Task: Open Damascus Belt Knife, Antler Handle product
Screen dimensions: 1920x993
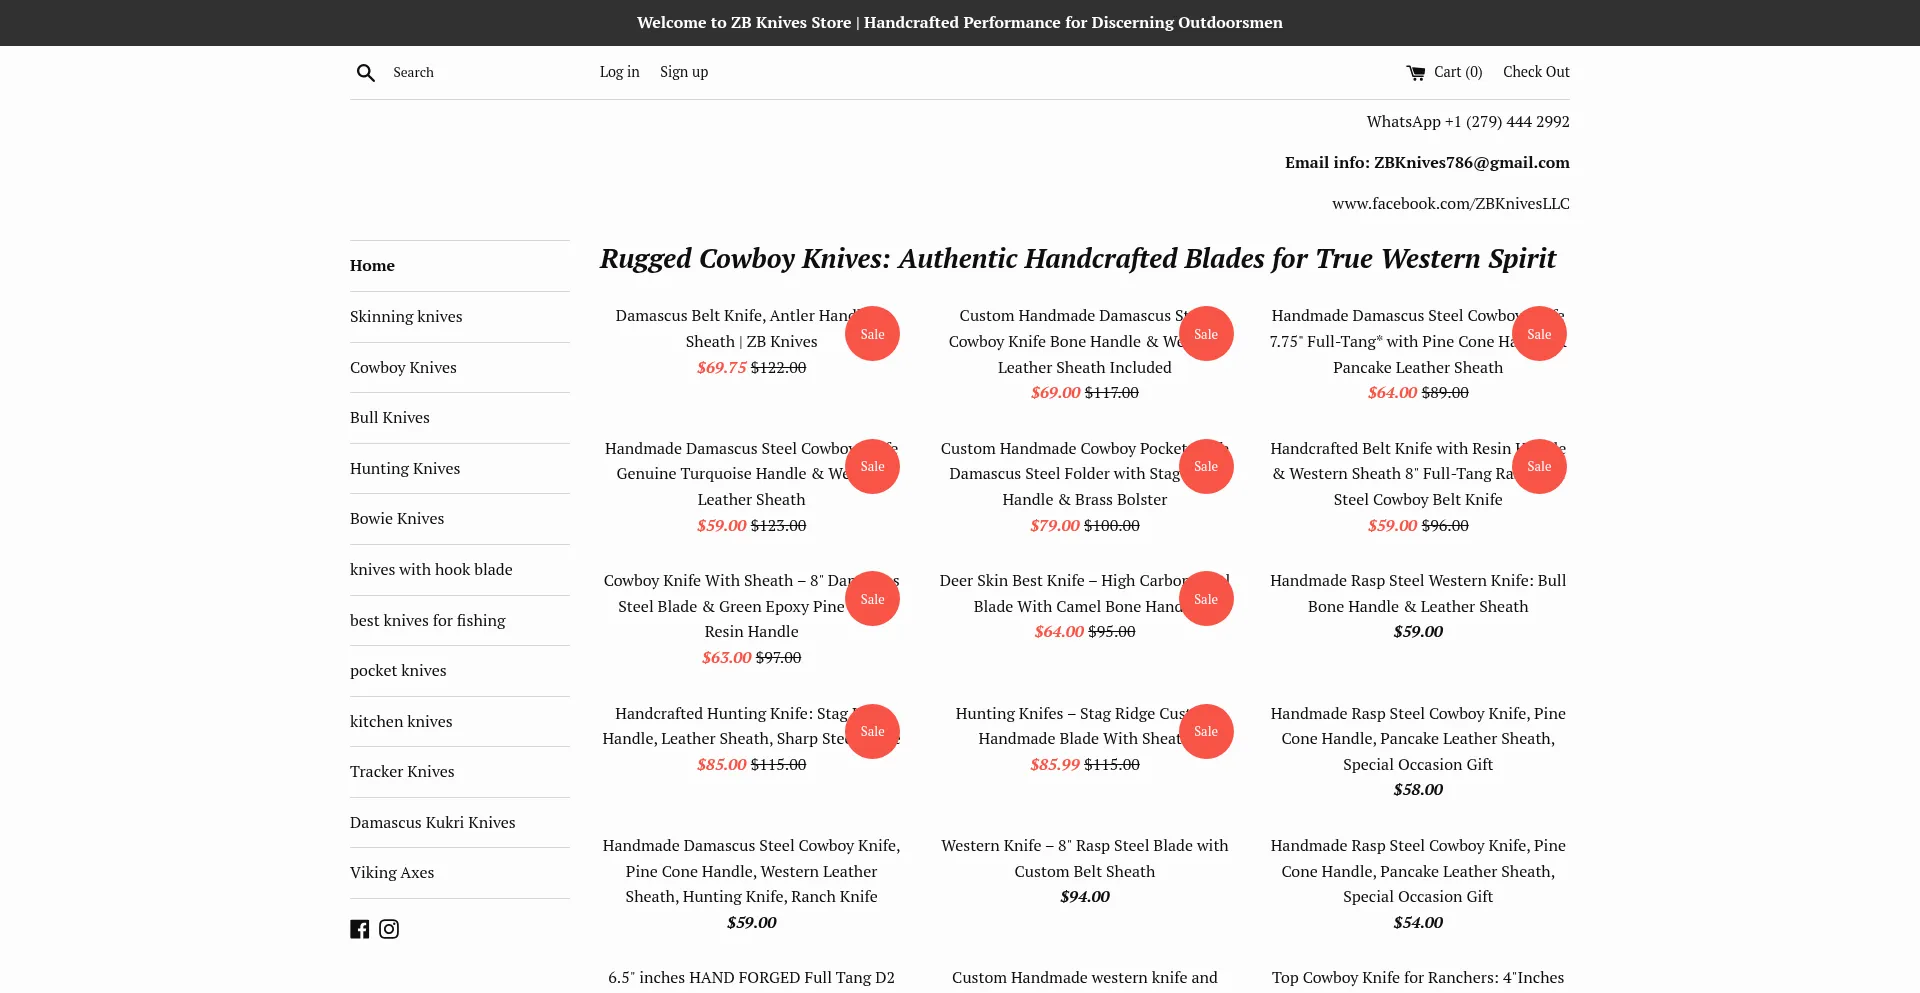Action: pyautogui.click(x=751, y=329)
